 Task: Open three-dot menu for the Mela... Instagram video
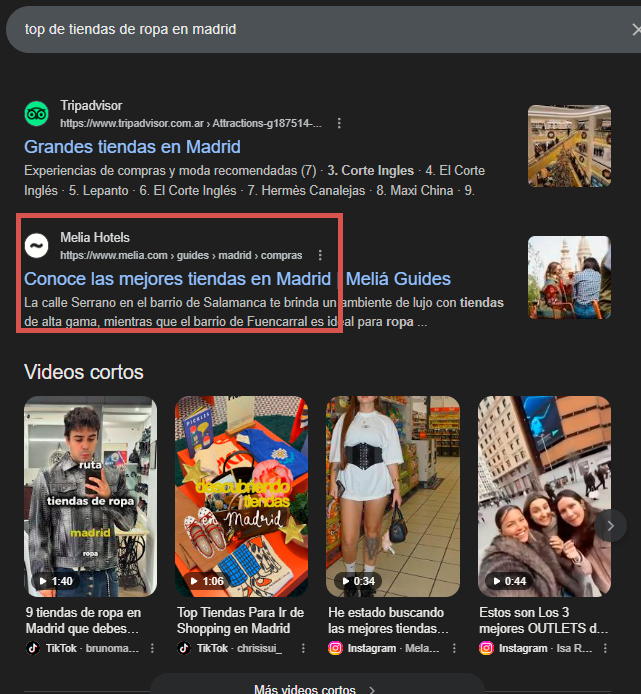454,648
